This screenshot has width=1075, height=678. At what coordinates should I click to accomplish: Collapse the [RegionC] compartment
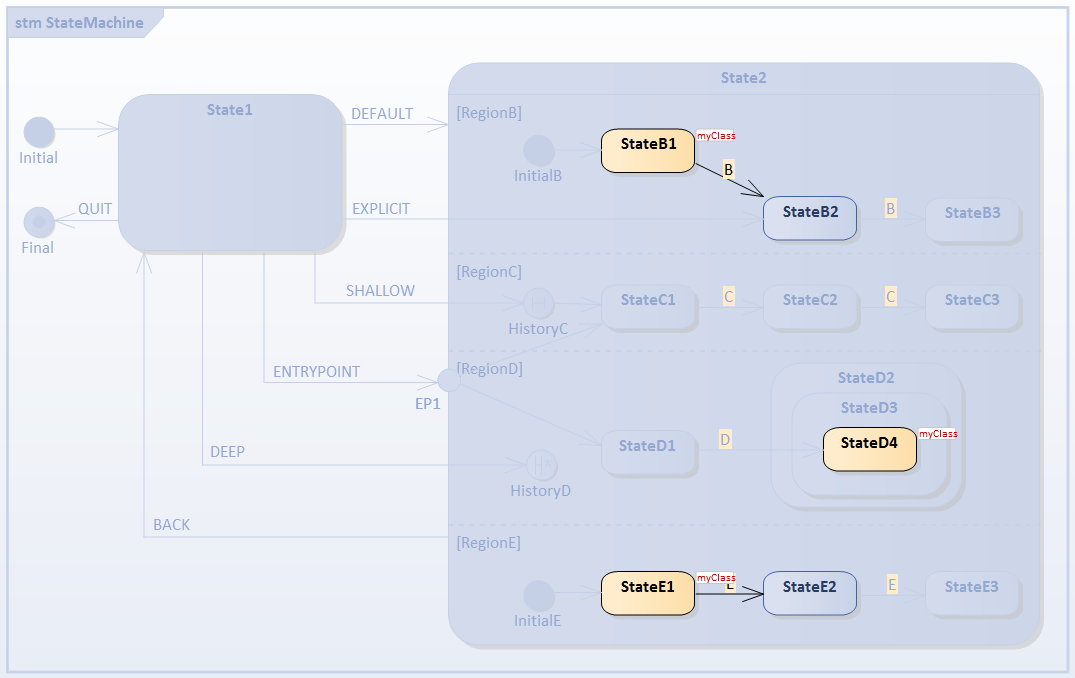click(489, 271)
